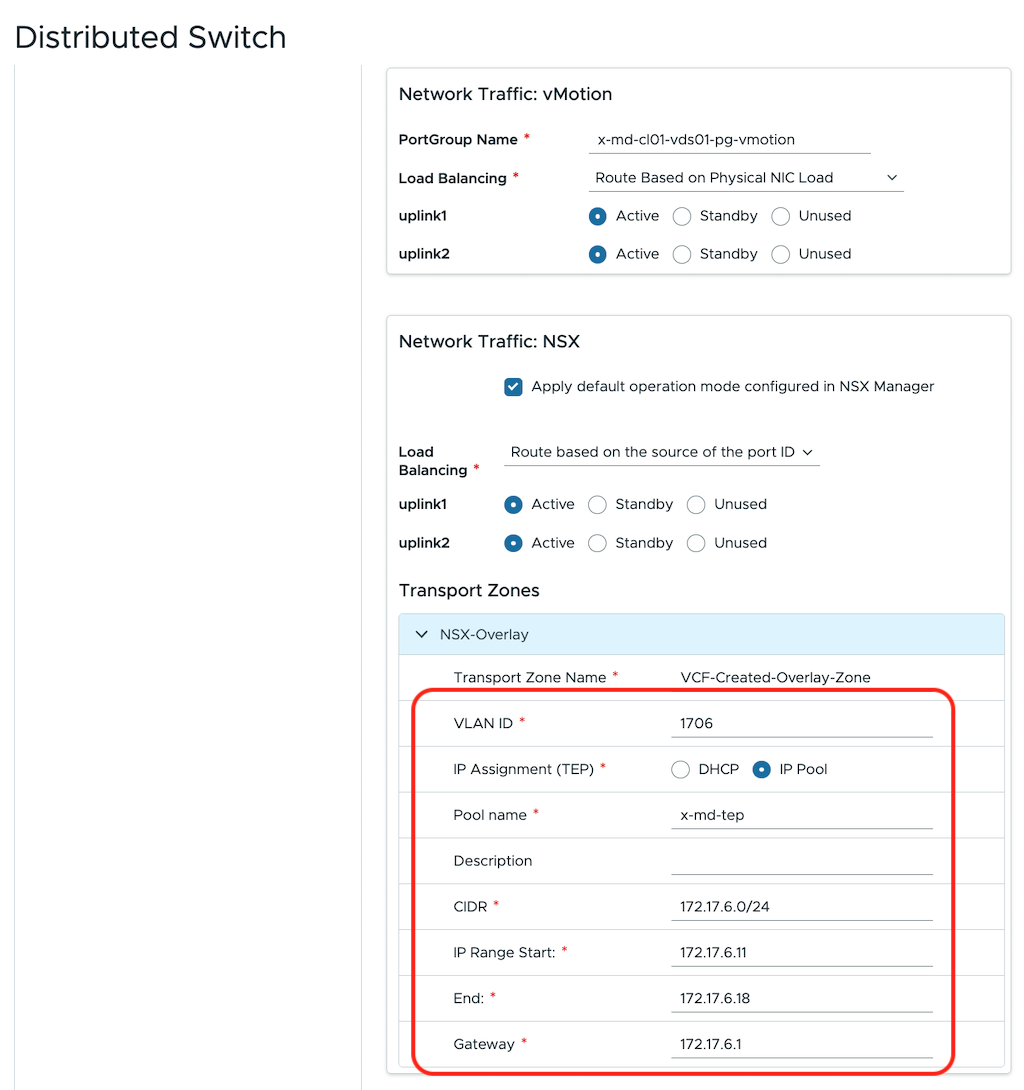Click the Gateway address field

click(802, 1045)
